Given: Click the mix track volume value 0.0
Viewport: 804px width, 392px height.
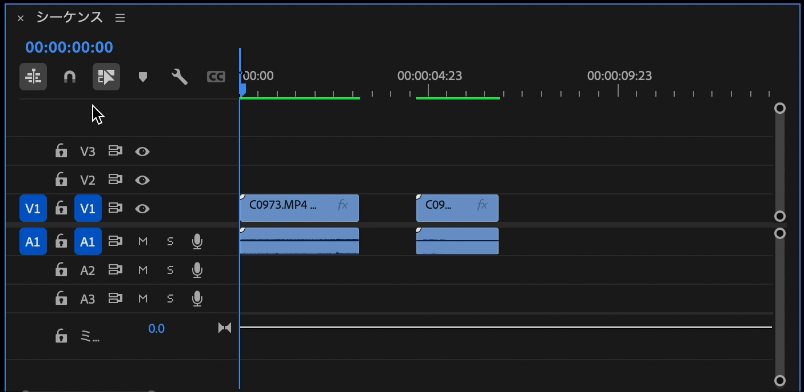Looking at the screenshot, I should (x=156, y=328).
